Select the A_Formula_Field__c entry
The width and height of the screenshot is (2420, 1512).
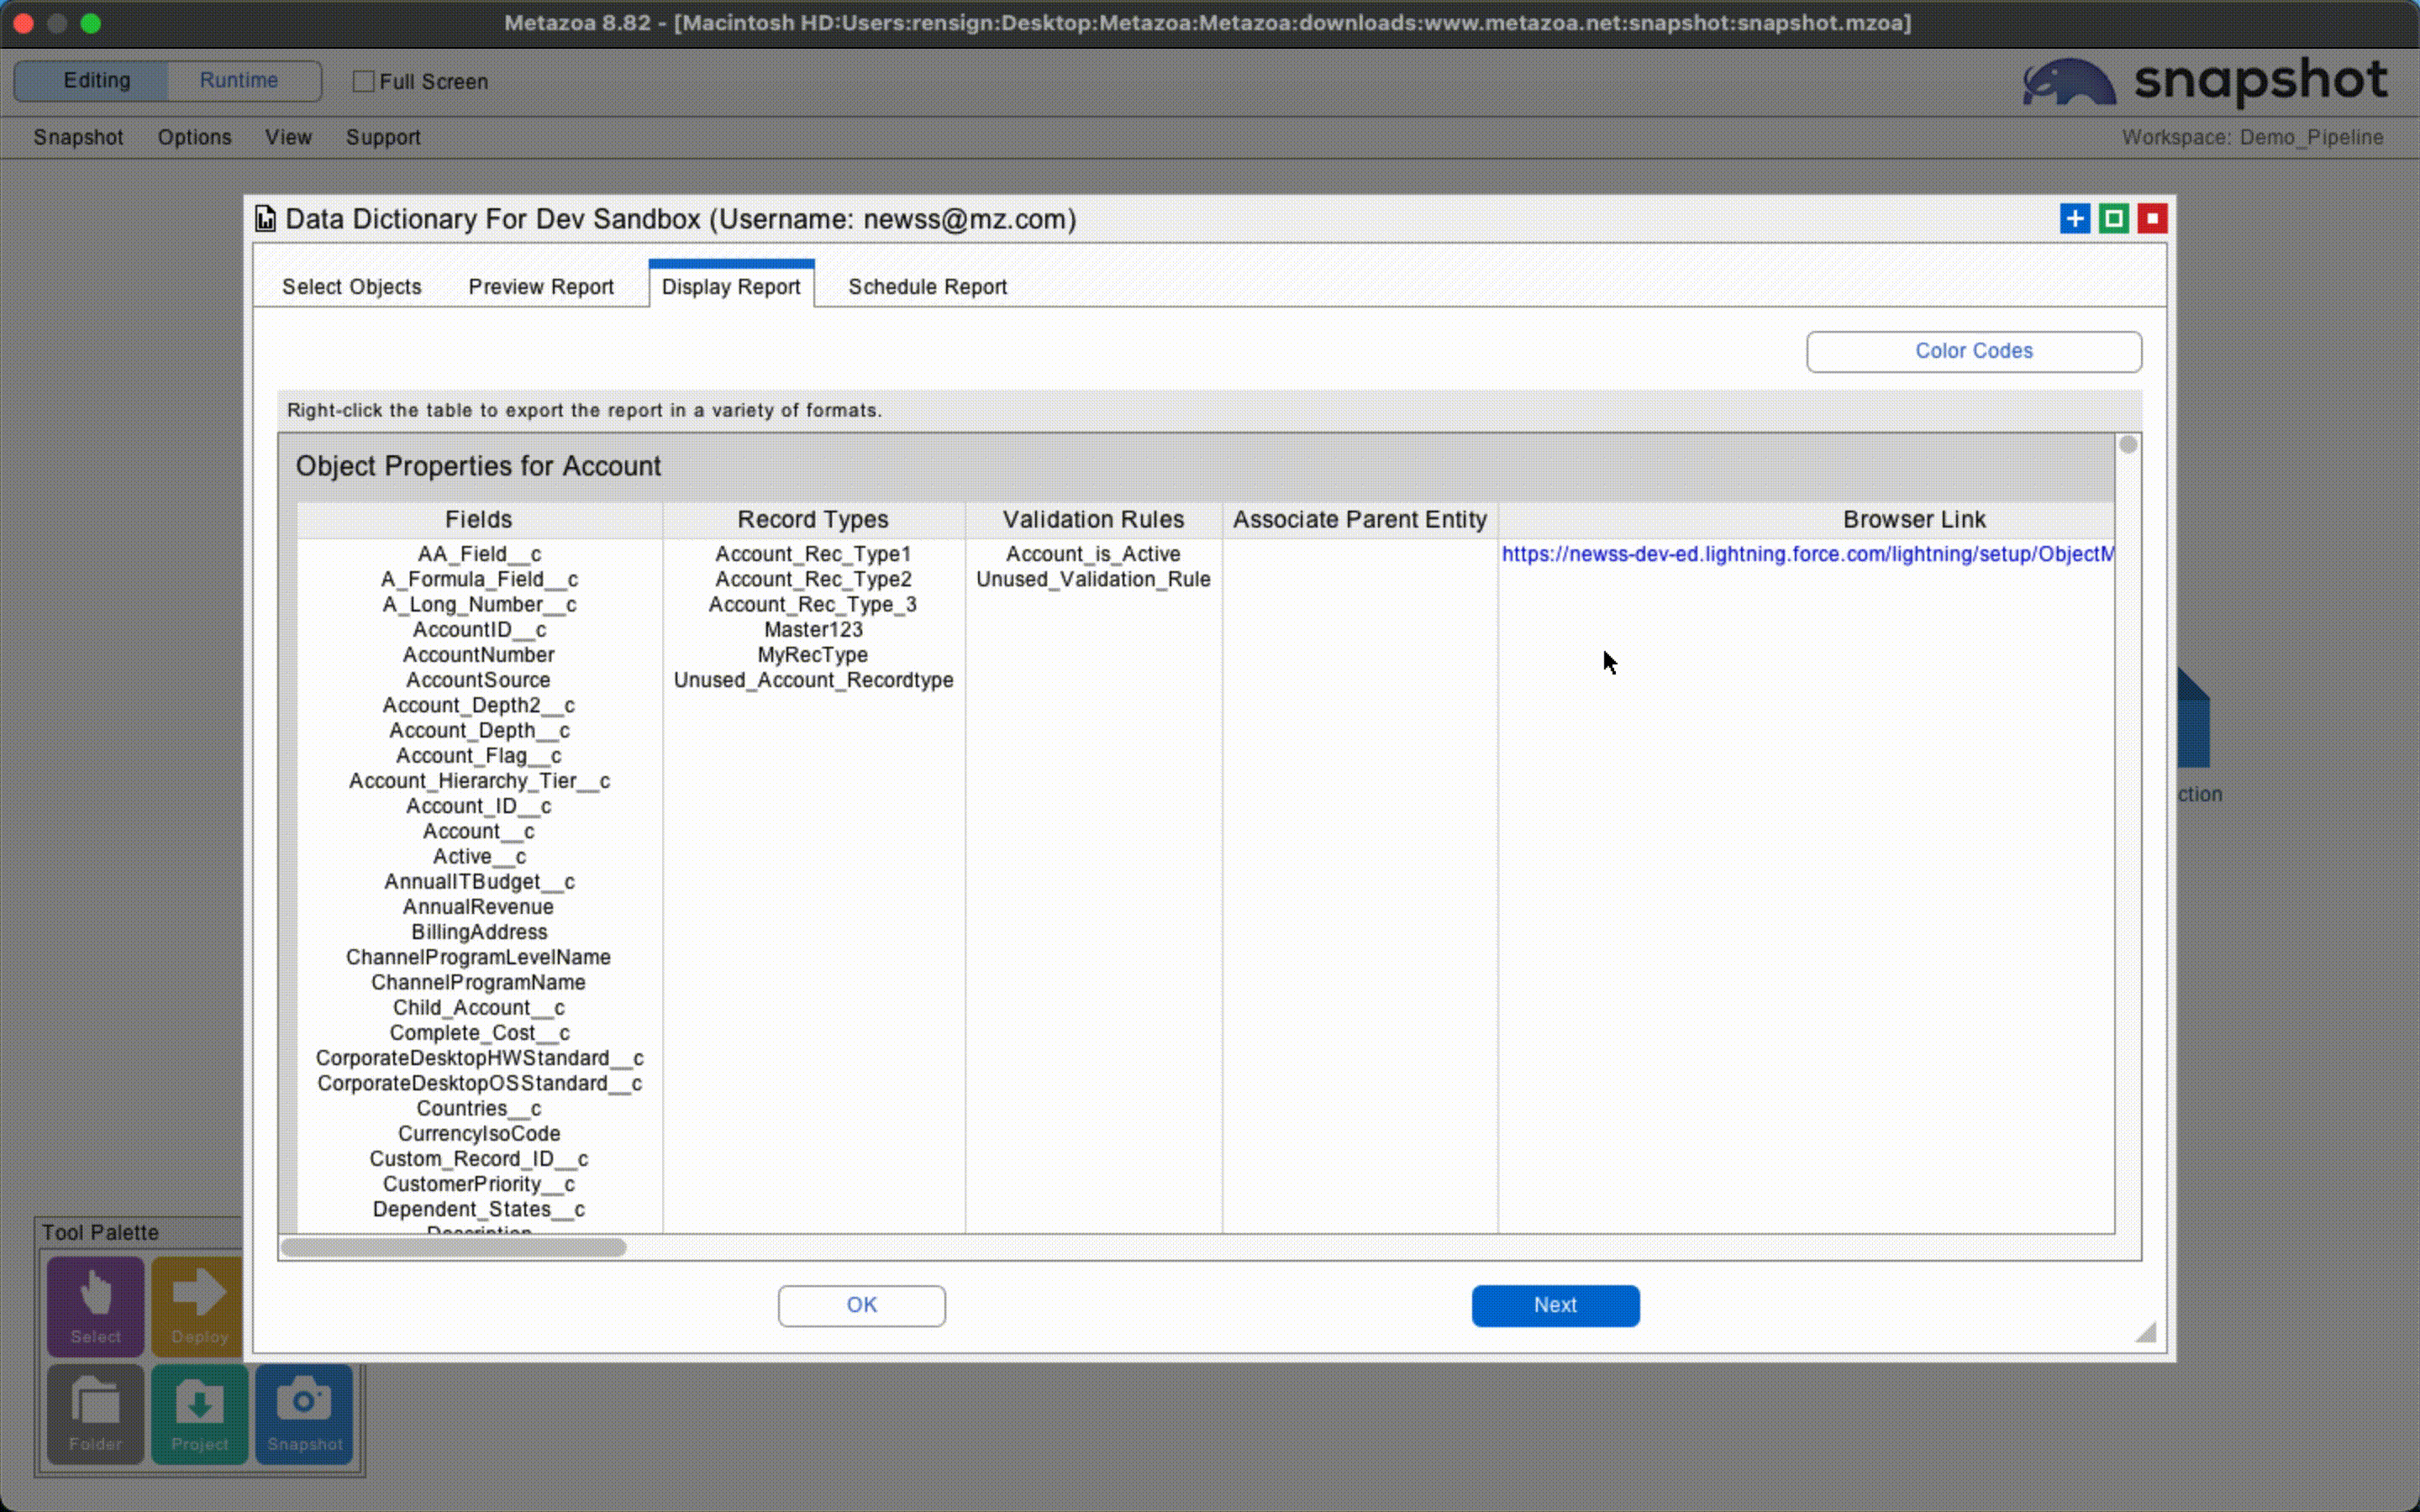click(479, 579)
